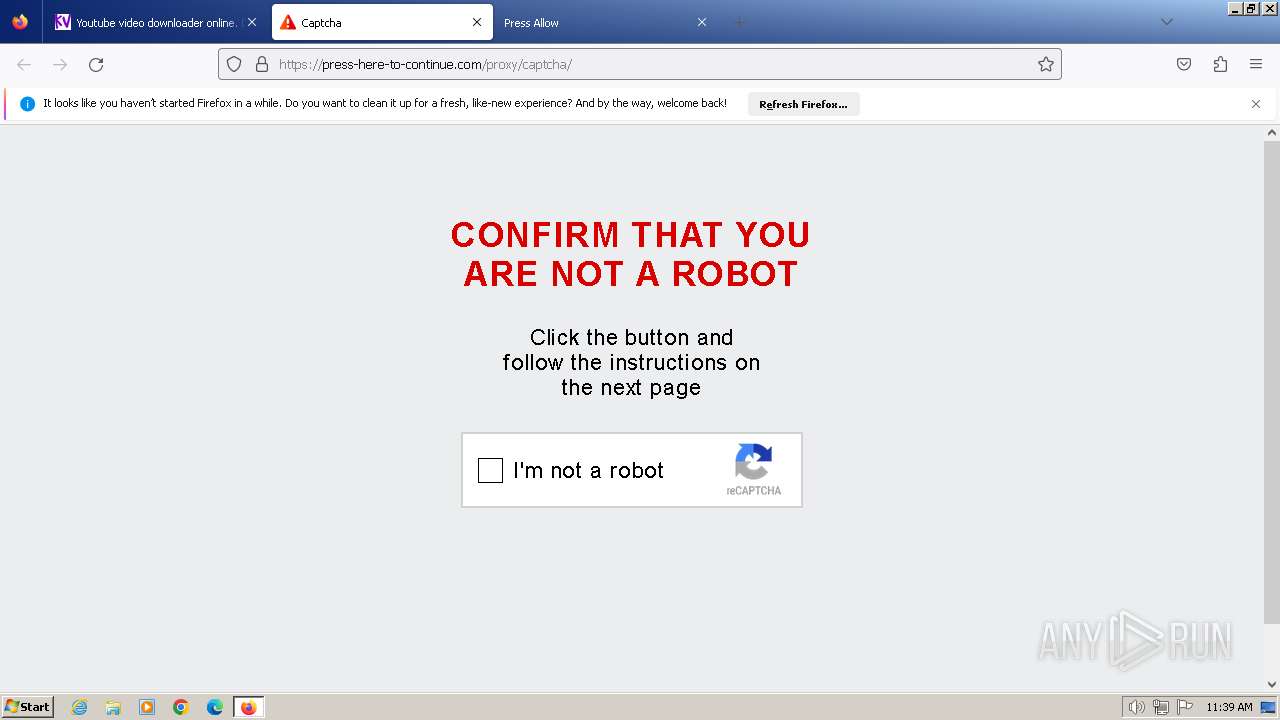Open the Extensions puzzle icon
Viewport: 1280px width, 720px height.
click(1220, 64)
